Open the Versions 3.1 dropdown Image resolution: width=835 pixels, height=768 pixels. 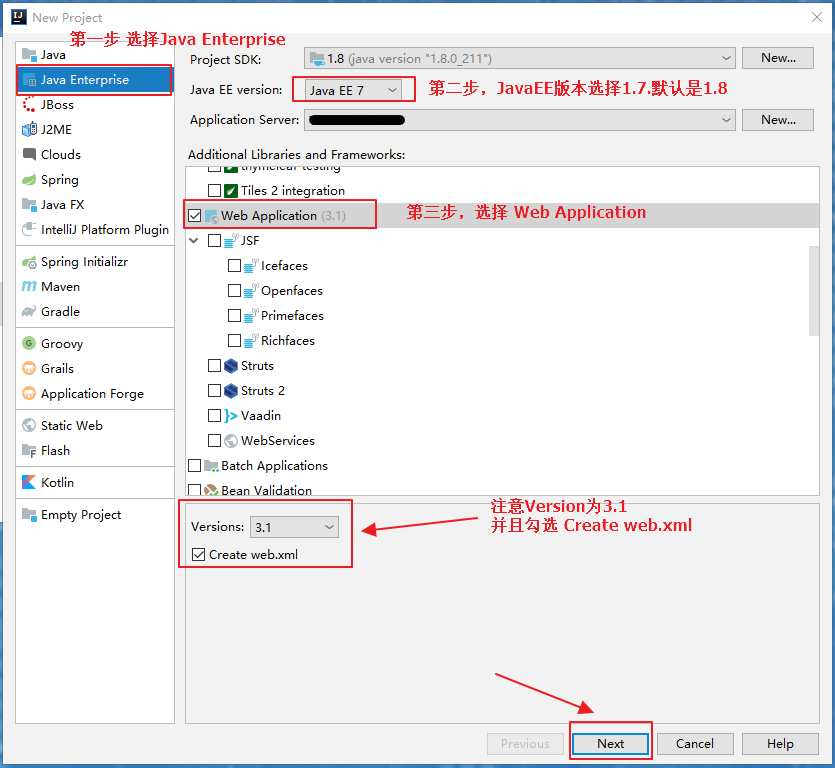[294, 527]
